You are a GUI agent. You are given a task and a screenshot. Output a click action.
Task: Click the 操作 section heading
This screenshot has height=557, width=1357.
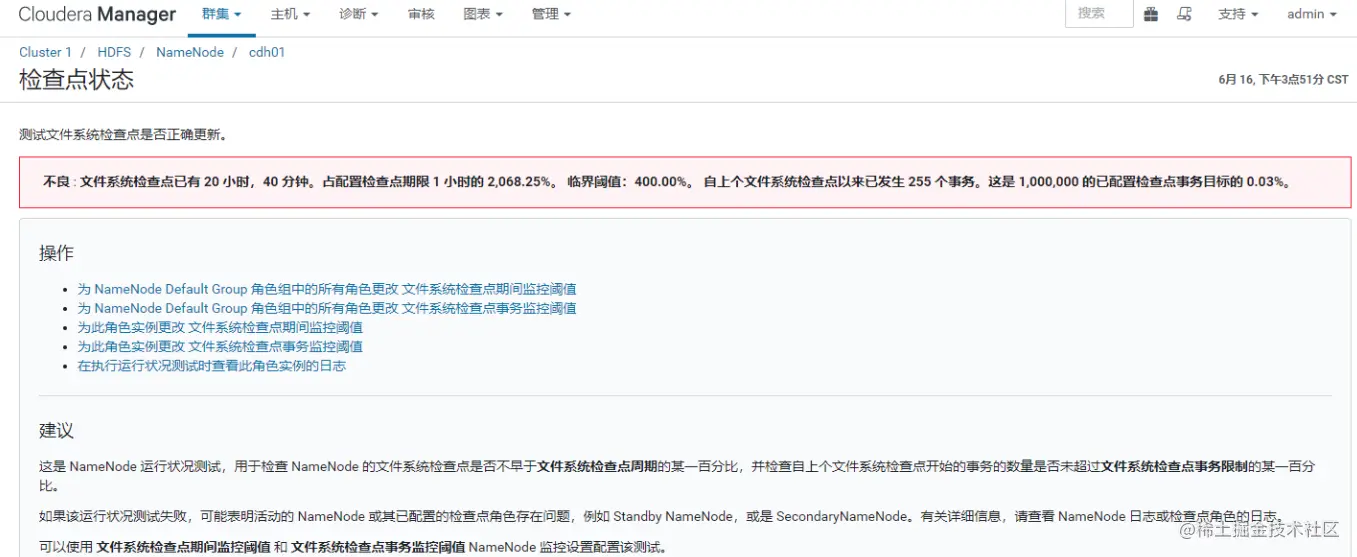pyautogui.click(x=56, y=253)
